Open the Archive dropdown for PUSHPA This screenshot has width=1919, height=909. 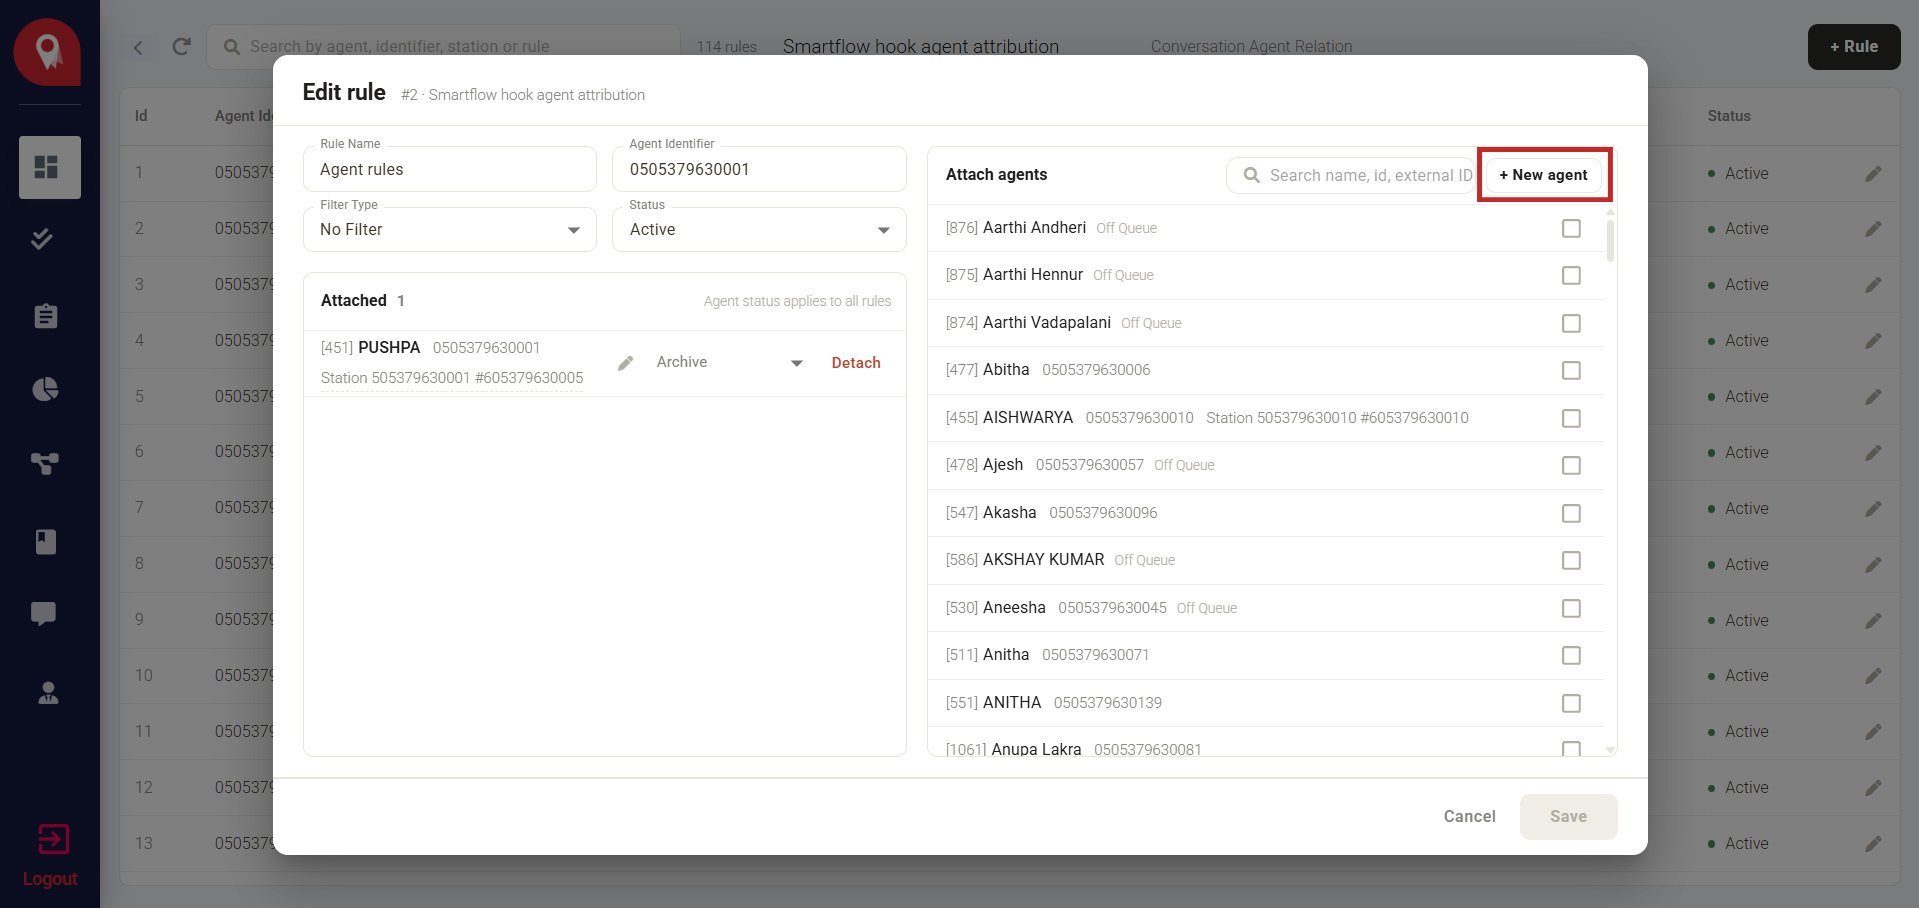729,363
